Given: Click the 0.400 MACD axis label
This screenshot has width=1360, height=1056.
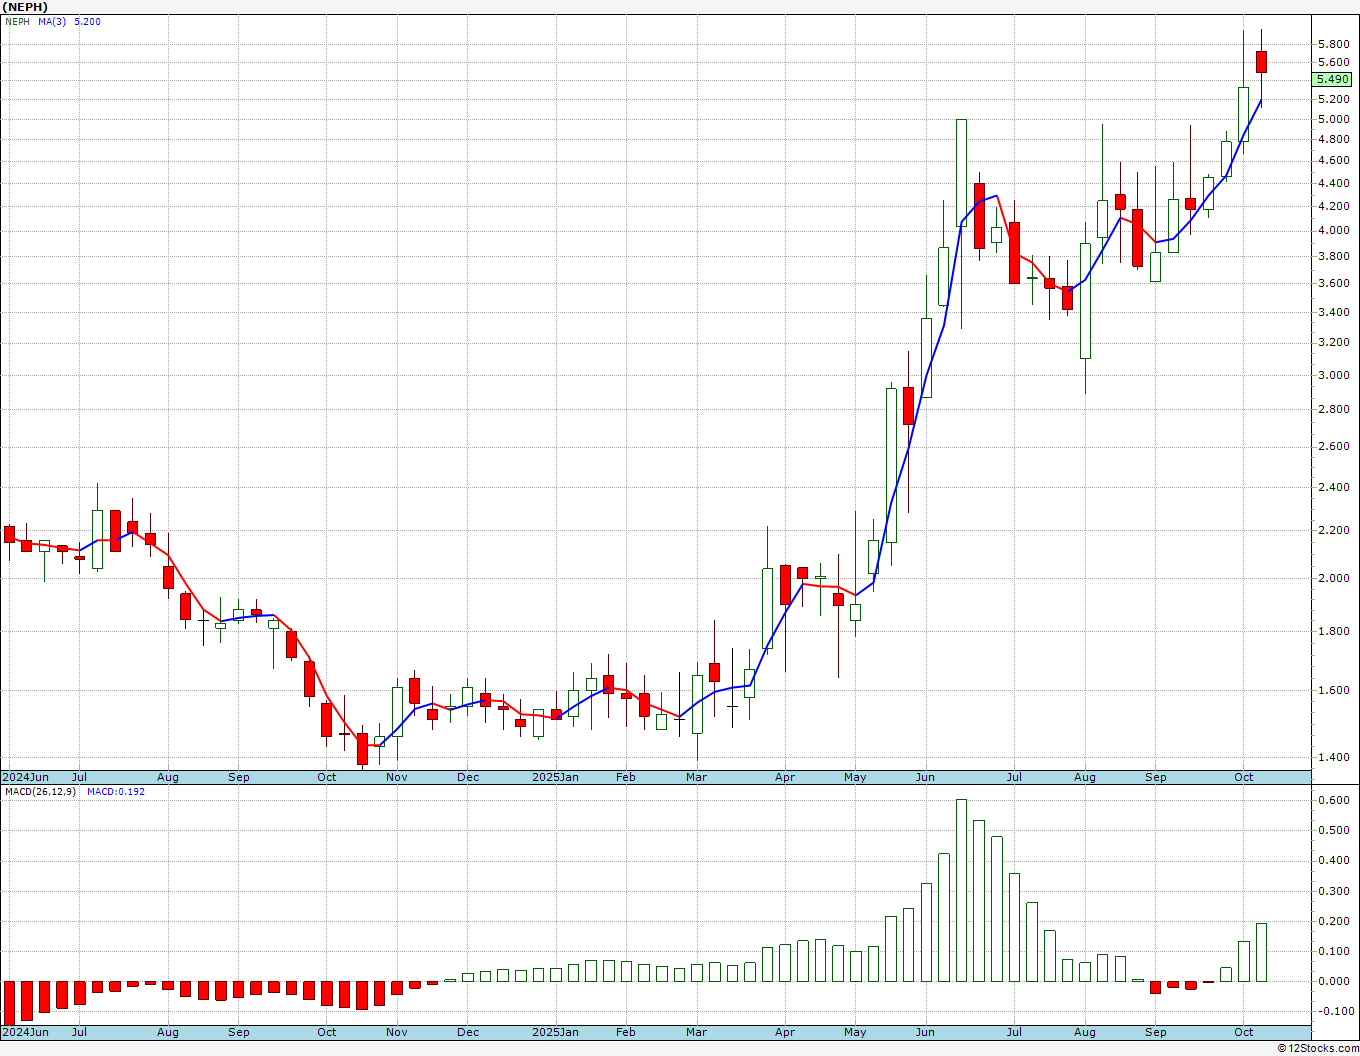Looking at the screenshot, I should click(1333, 860).
